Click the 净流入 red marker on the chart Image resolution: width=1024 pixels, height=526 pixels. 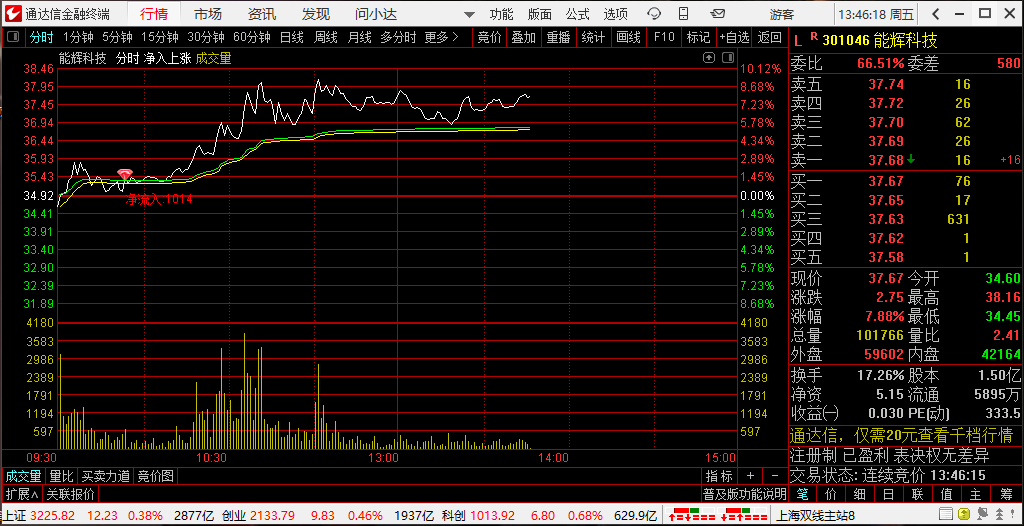pyautogui.click(x=125, y=174)
